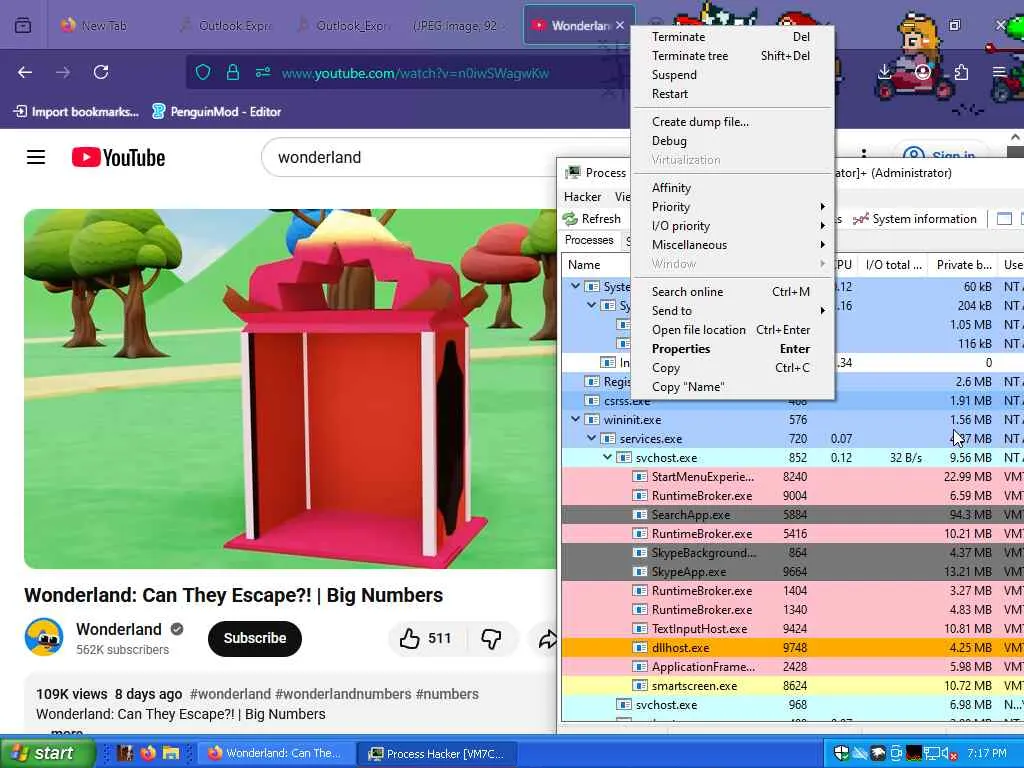Click the #wonderlandnumbers hashtag
The height and width of the screenshot is (768, 1024).
(x=343, y=694)
